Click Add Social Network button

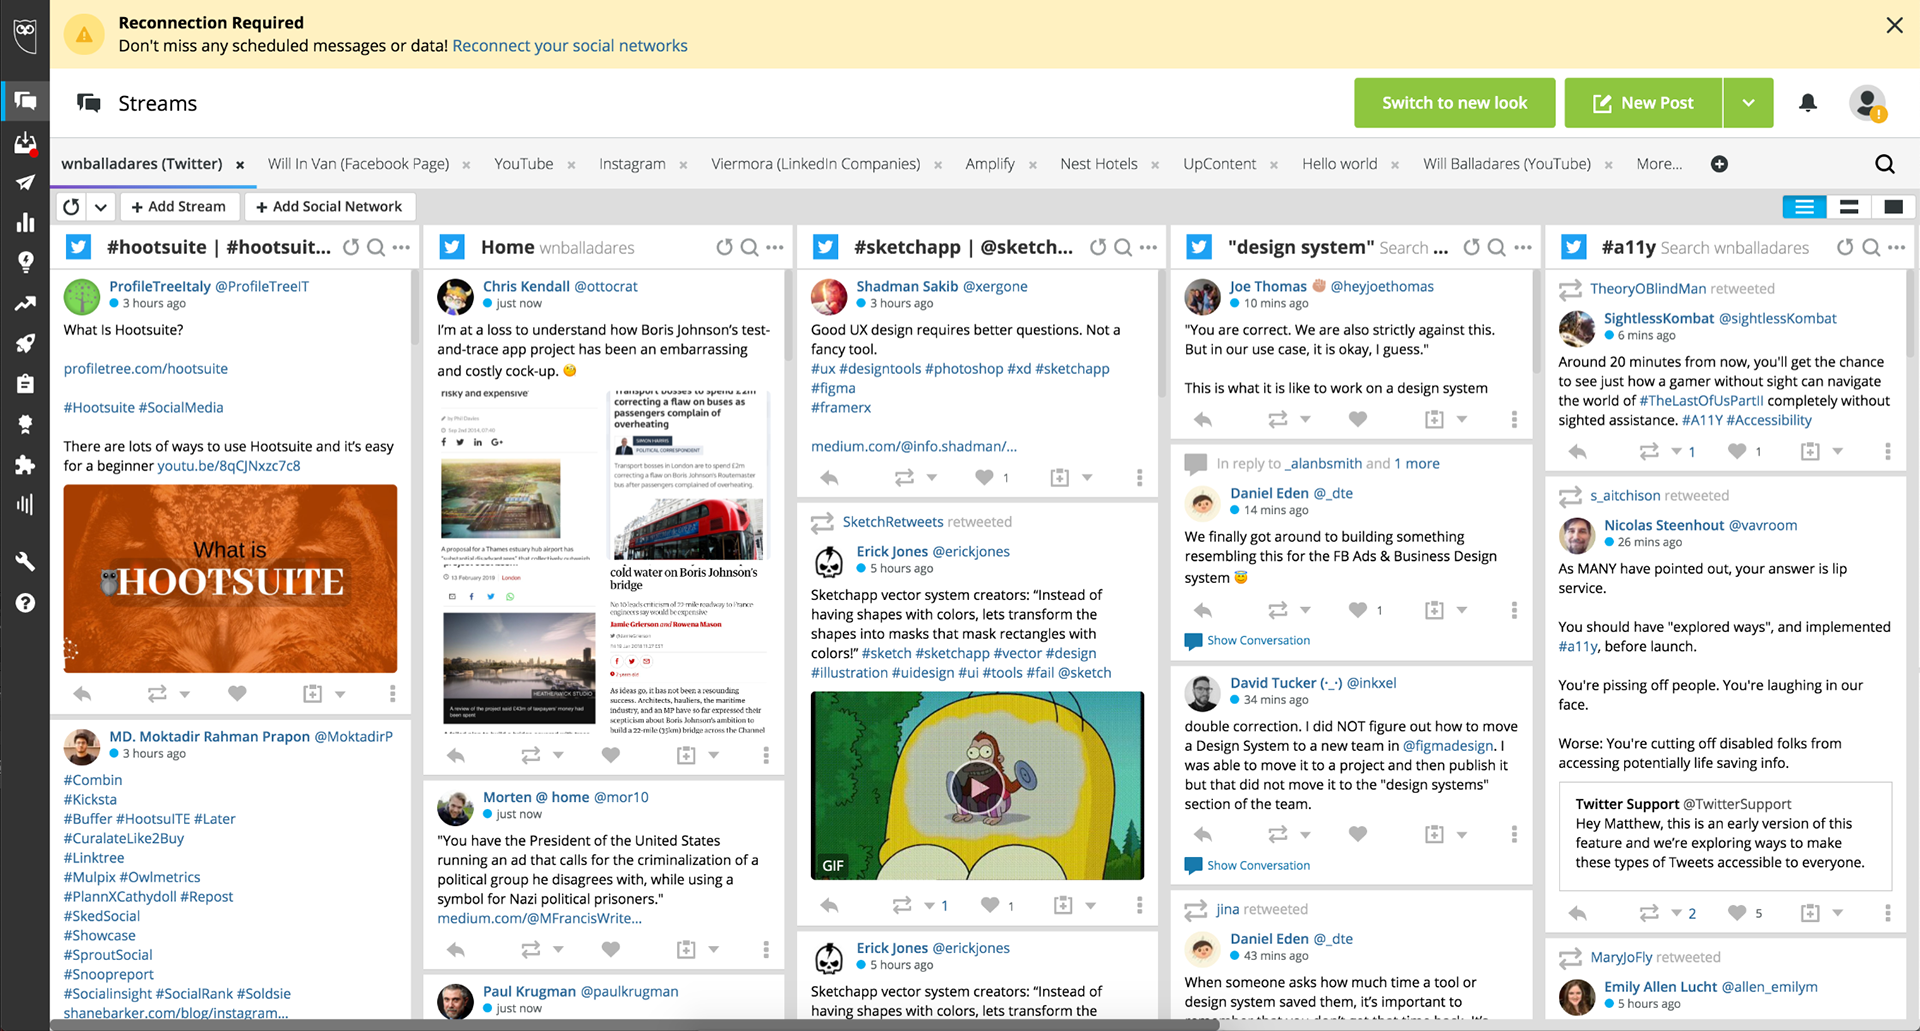[x=329, y=207]
